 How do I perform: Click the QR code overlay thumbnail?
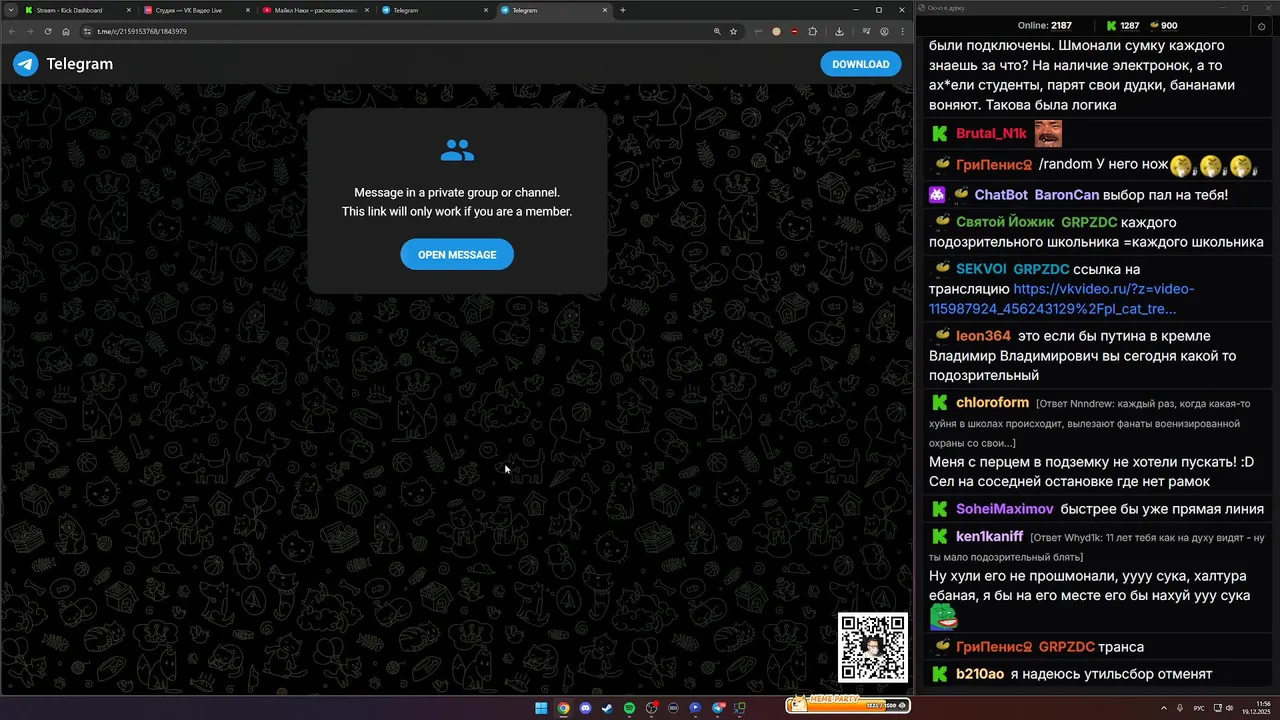point(873,647)
